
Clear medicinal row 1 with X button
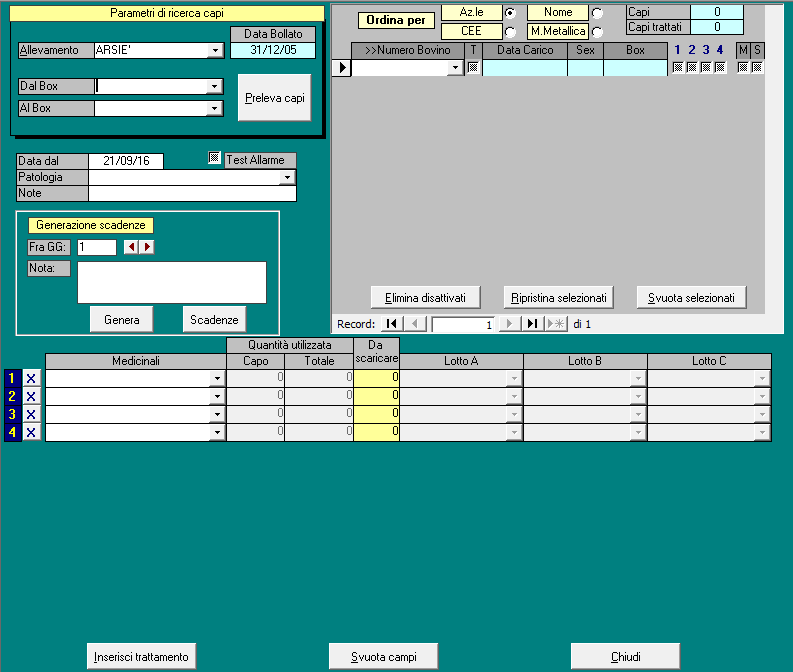point(31,379)
